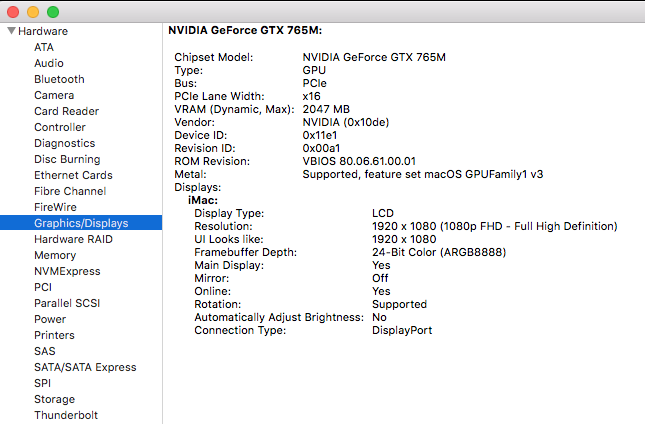Viewport: 645px width, 424px height.
Task: Open the Memory section
Action: pos(55,255)
